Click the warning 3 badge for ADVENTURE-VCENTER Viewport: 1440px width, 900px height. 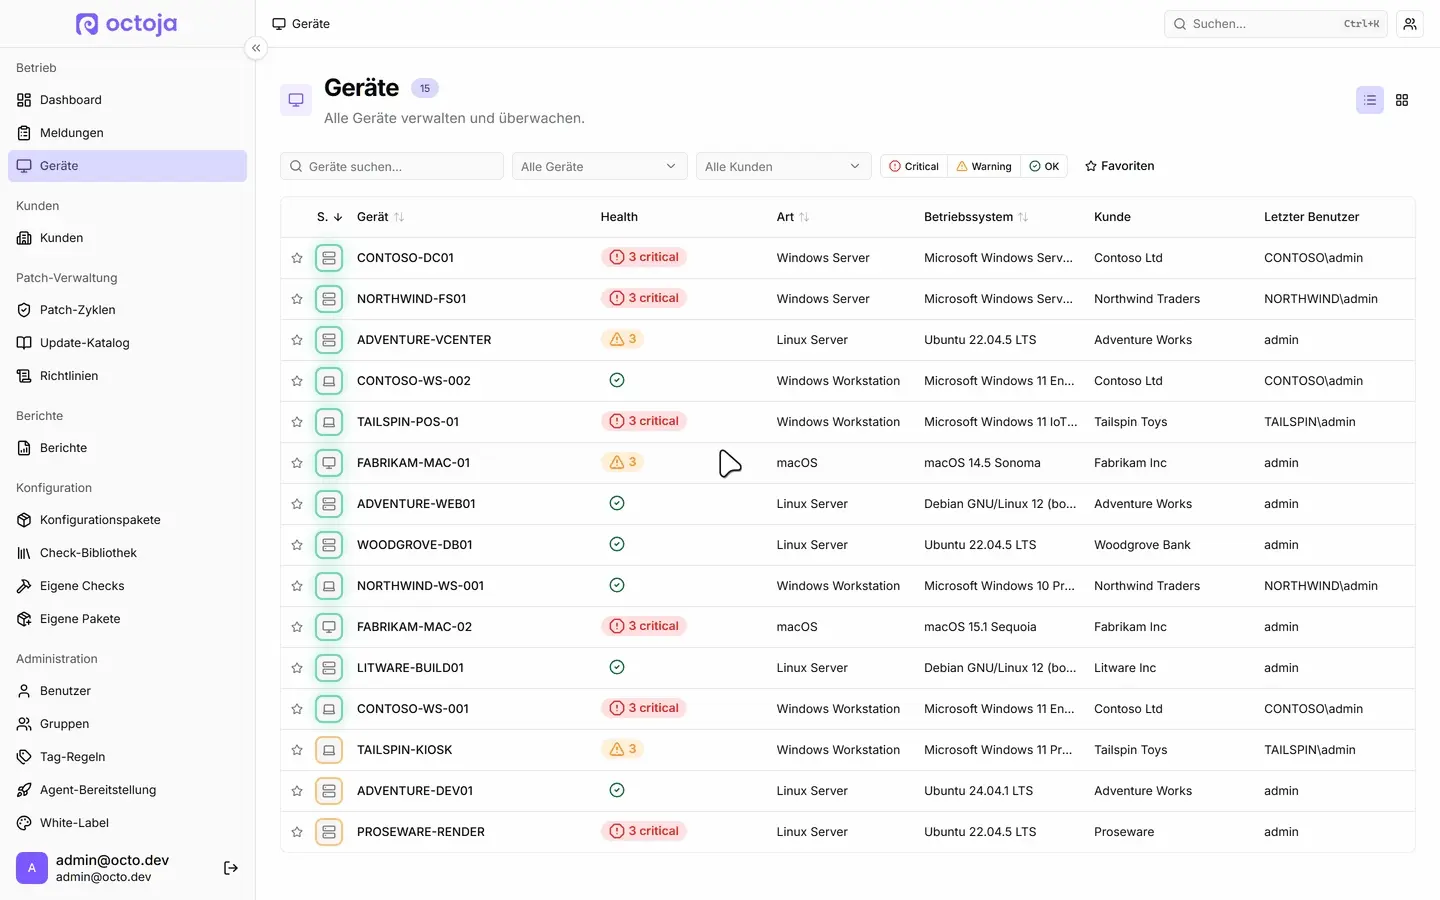click(623, 339)
